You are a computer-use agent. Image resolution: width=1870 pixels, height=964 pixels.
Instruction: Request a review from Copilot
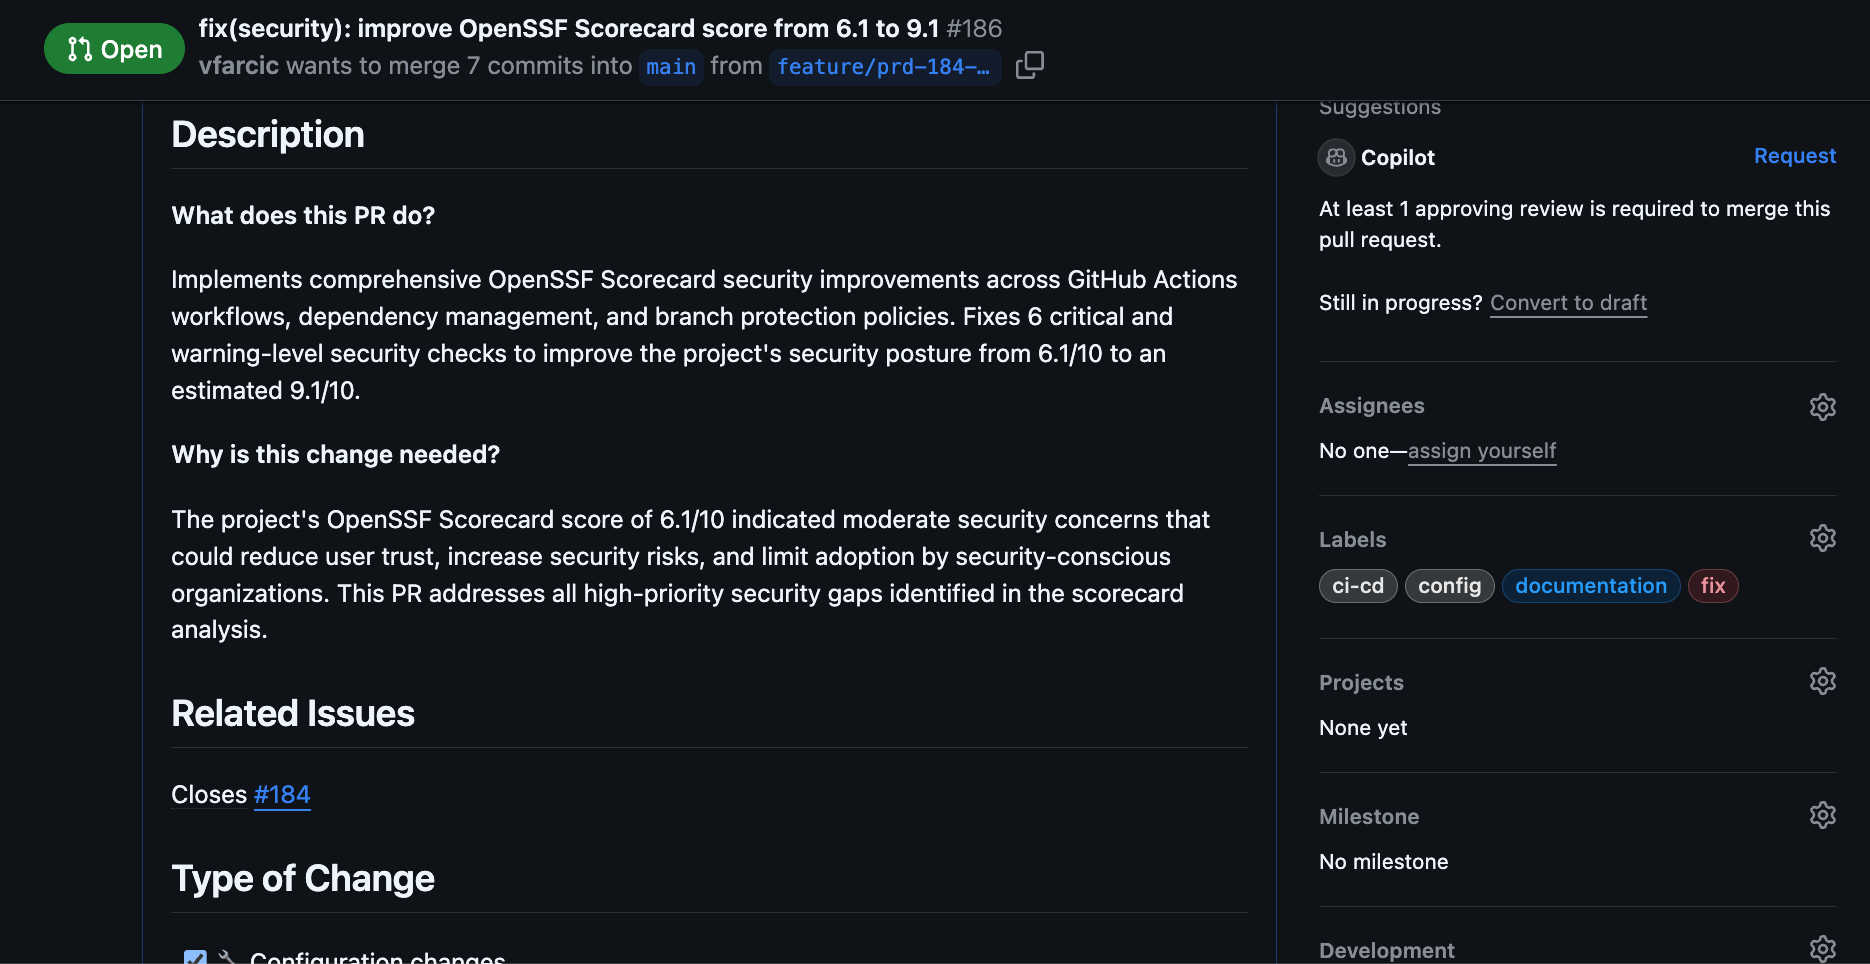(x=1794, y=156)
